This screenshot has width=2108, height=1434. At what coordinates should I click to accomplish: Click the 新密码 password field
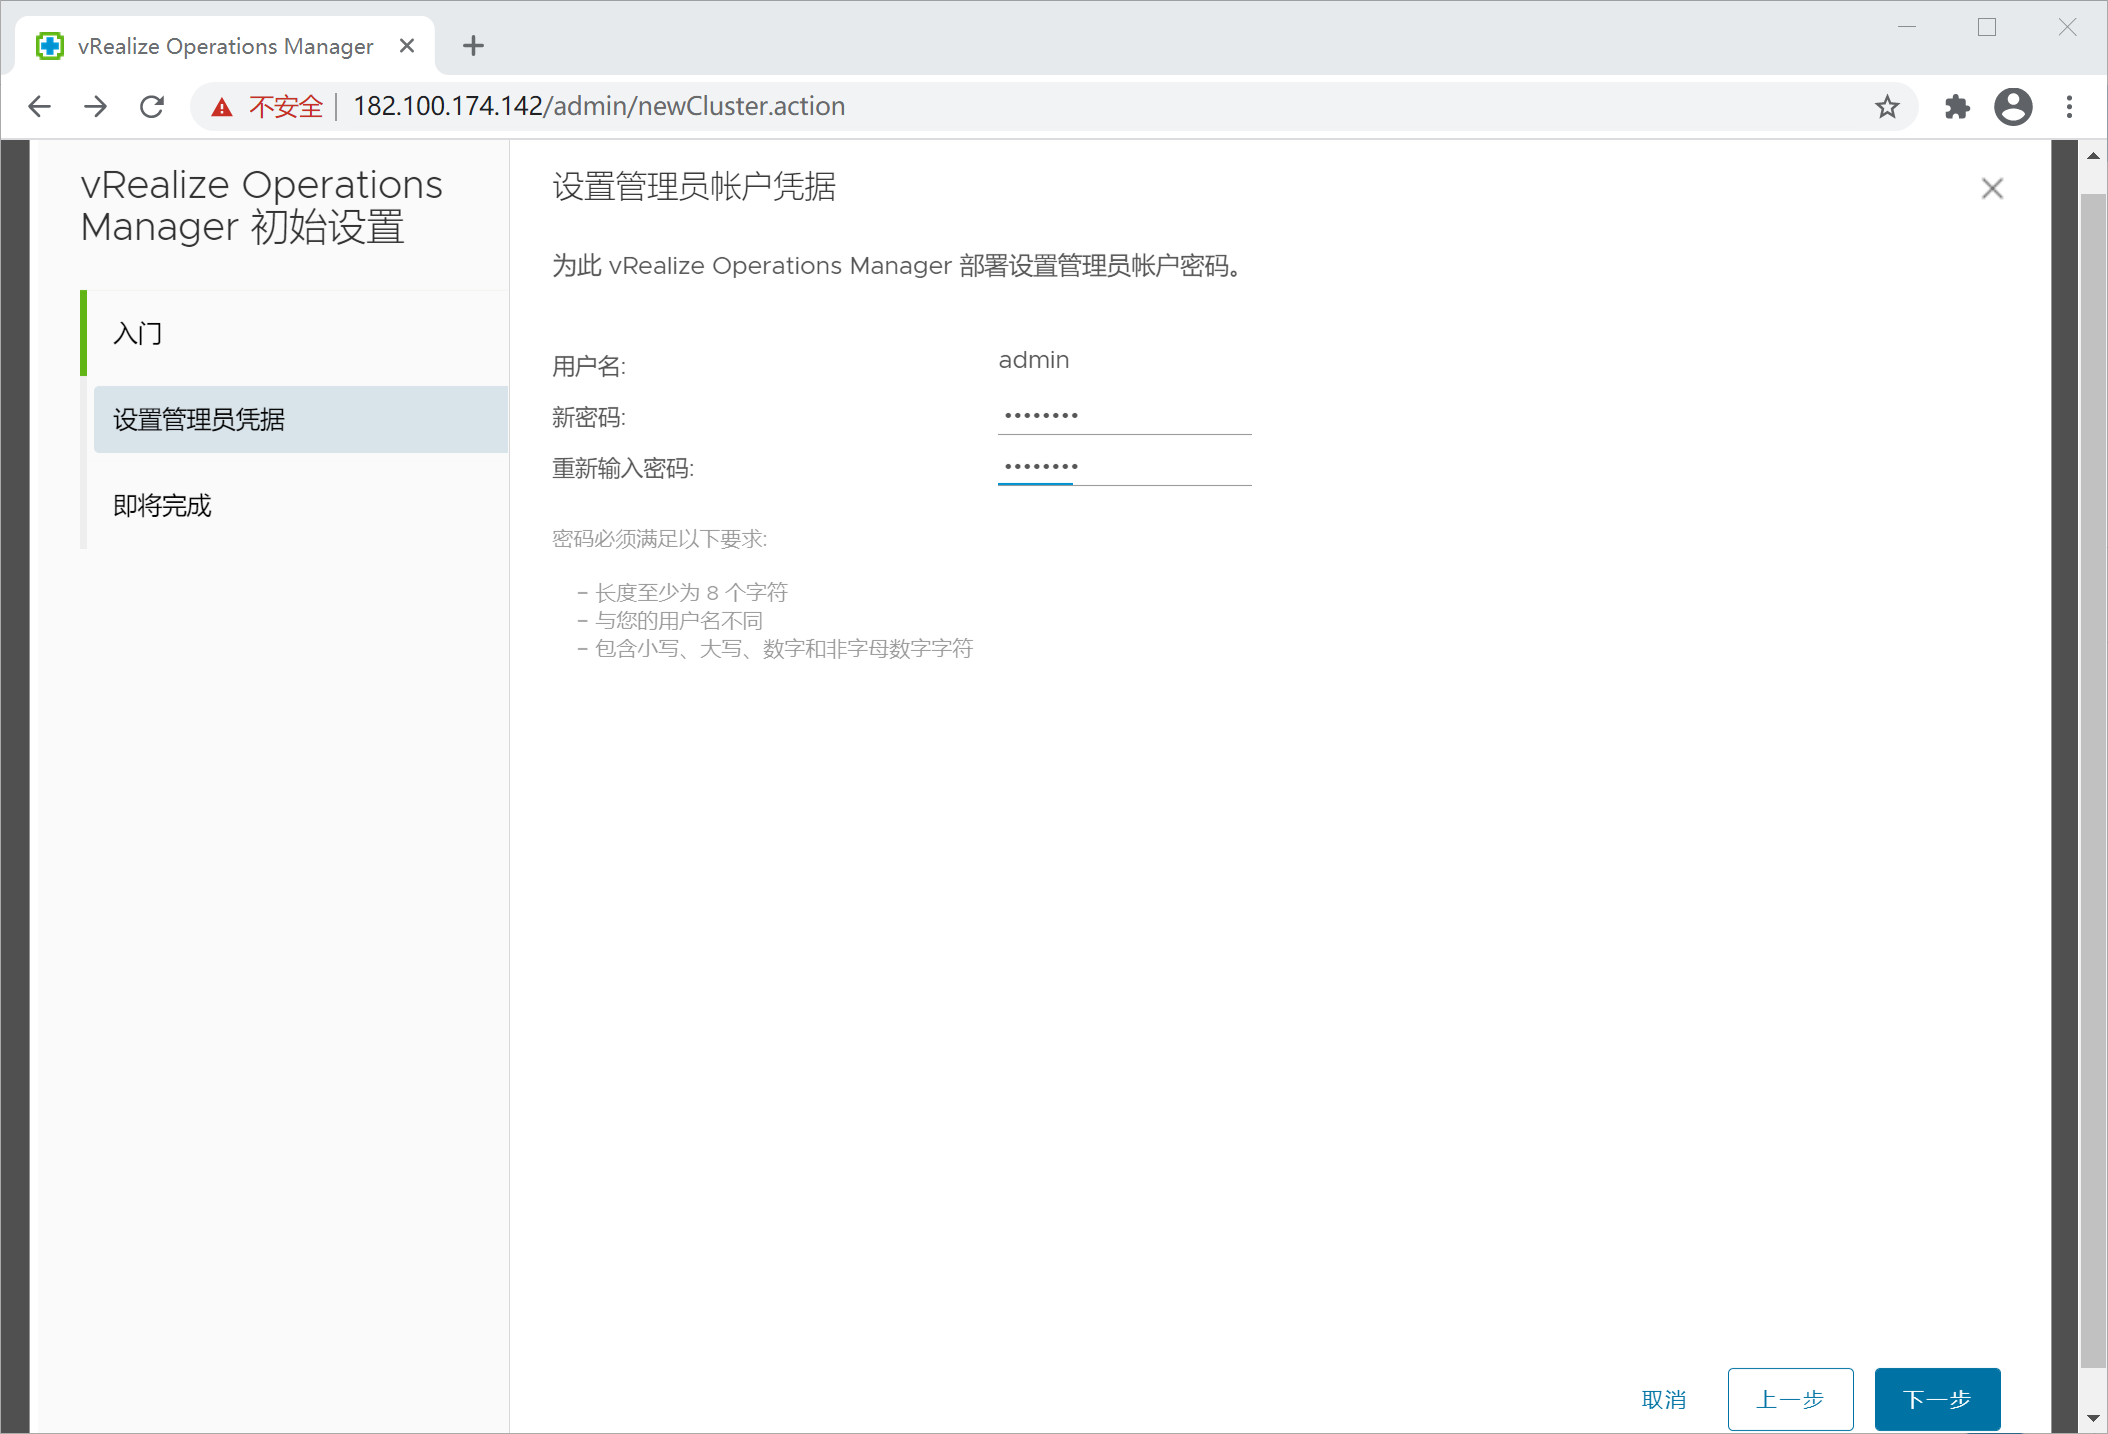pyautogui.click(x=1123, y=415)
